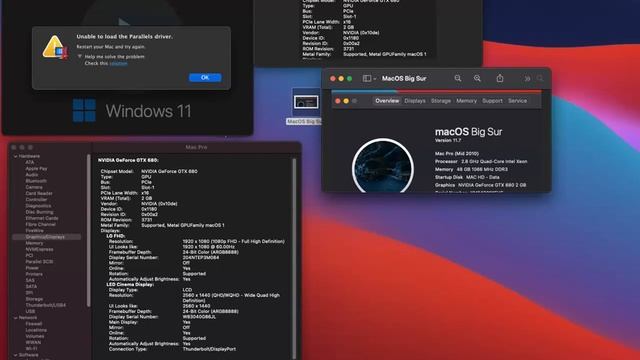The height and width of the screenshot is (360, 640).
Task: Select Fibre Channel in the Hardware list
Action: pyautogui.click(x=40, y=224)
